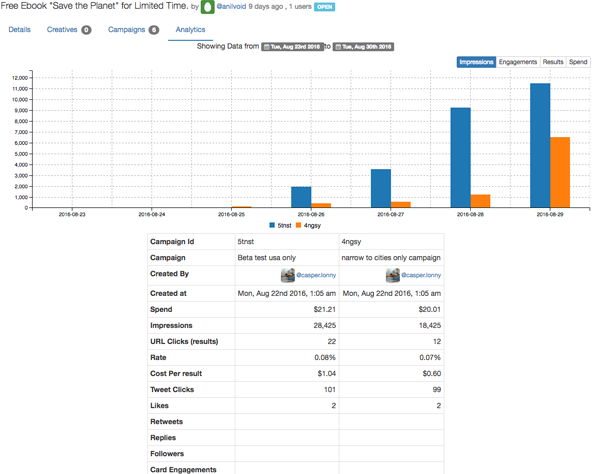Image resolution: width=600 pixels, height=474 pixels.
Task: Click the Campaigns count badge
Action: pos(153,30)
